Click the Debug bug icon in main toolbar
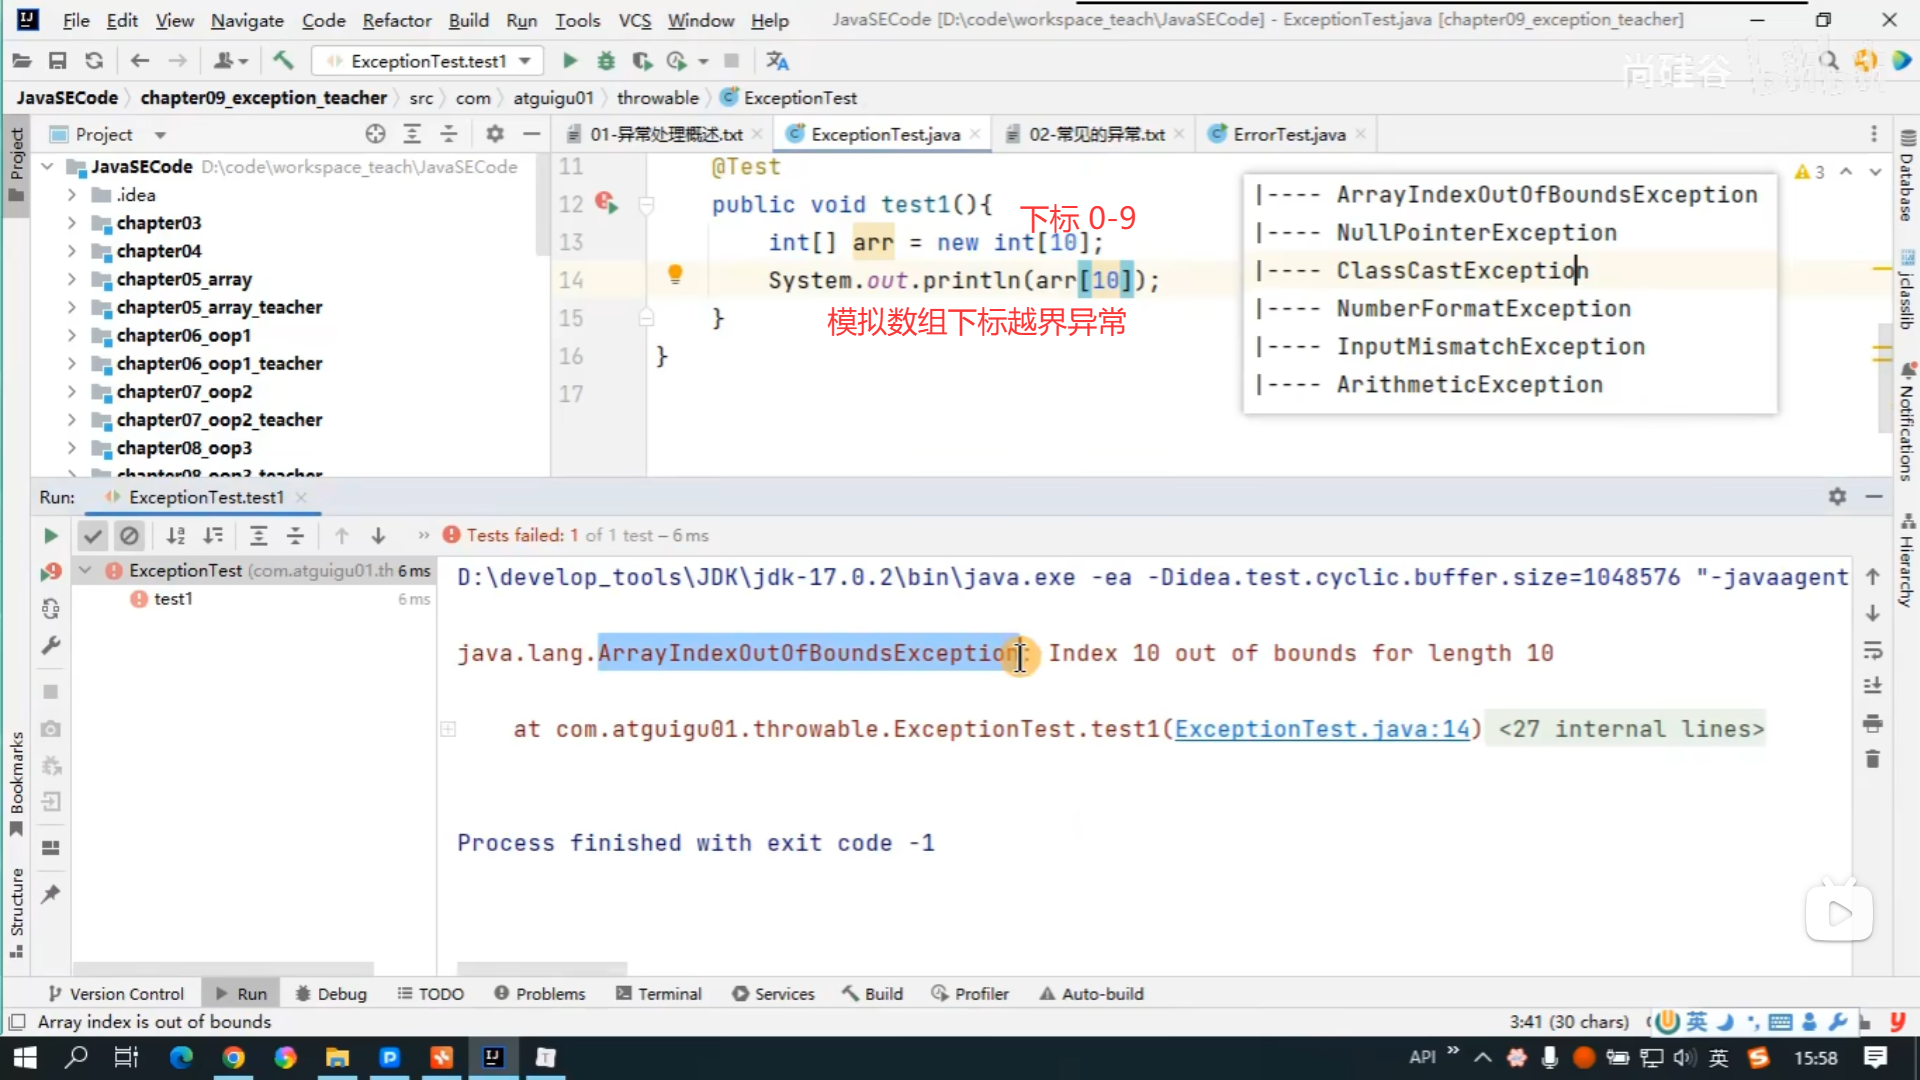The image size is (1920, 1080). click(x=606, y=61)
